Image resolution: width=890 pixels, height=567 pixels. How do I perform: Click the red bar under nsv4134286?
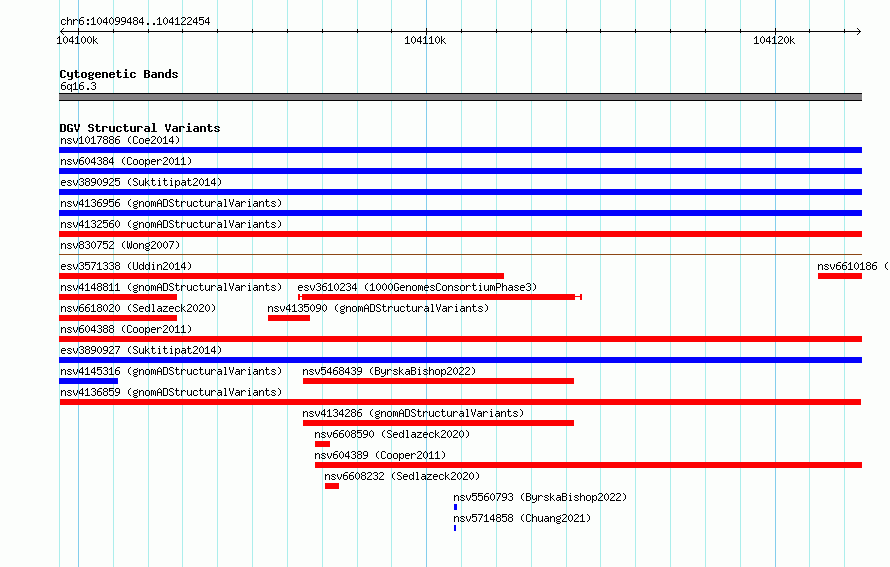click(x=438, y=423)
